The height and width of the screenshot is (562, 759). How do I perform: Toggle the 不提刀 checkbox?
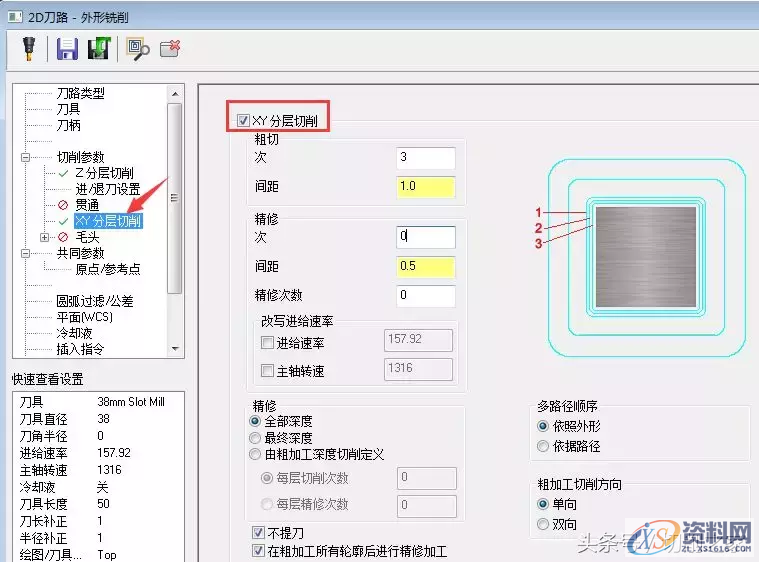point(258,533)
